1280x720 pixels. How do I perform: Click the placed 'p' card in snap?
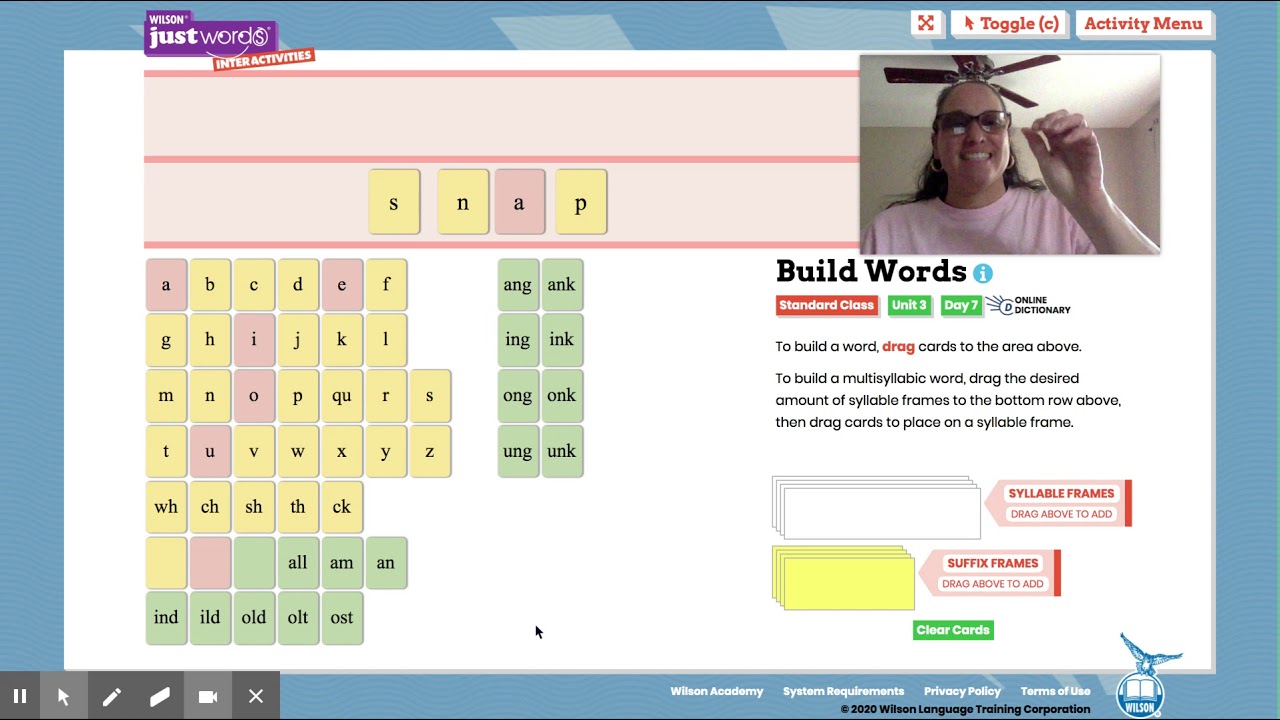(581, 203)
